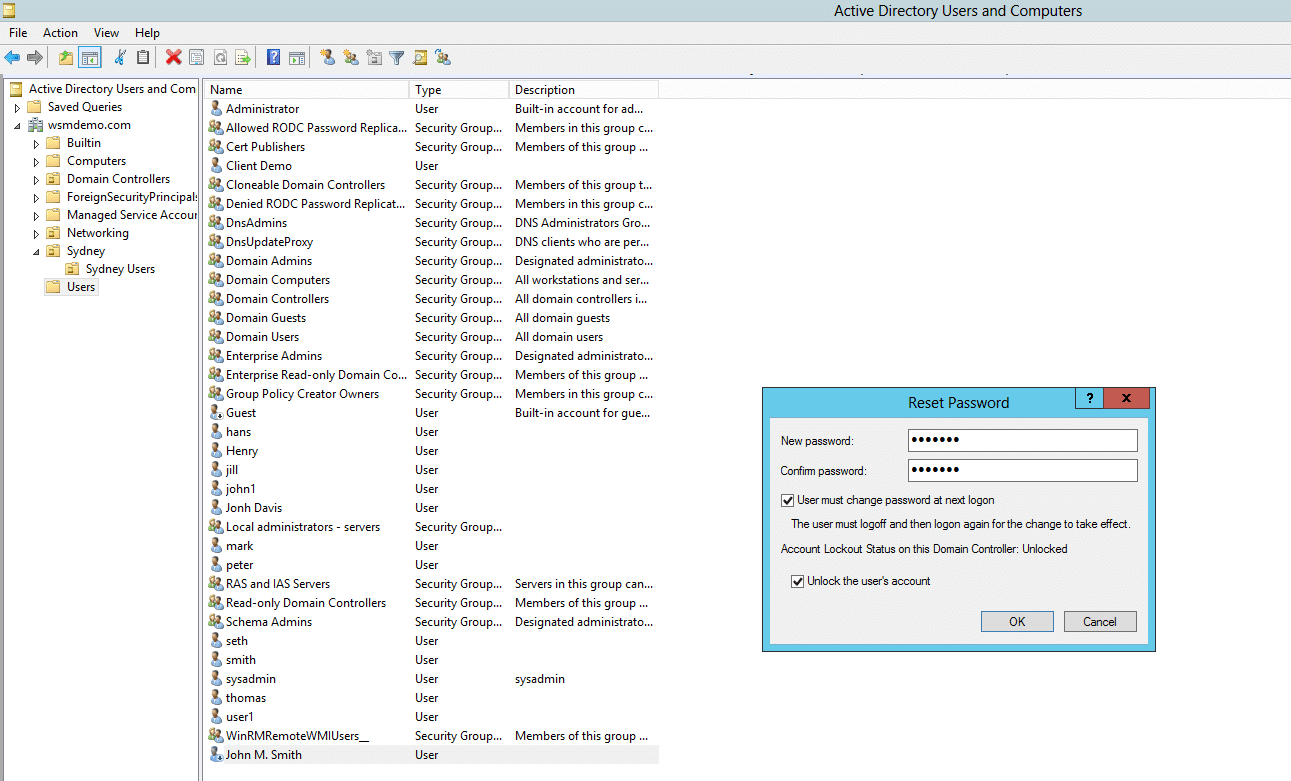Open the Find Objects toolbar icon
The width and height of the screenshot is (1291, 781).
420,57
